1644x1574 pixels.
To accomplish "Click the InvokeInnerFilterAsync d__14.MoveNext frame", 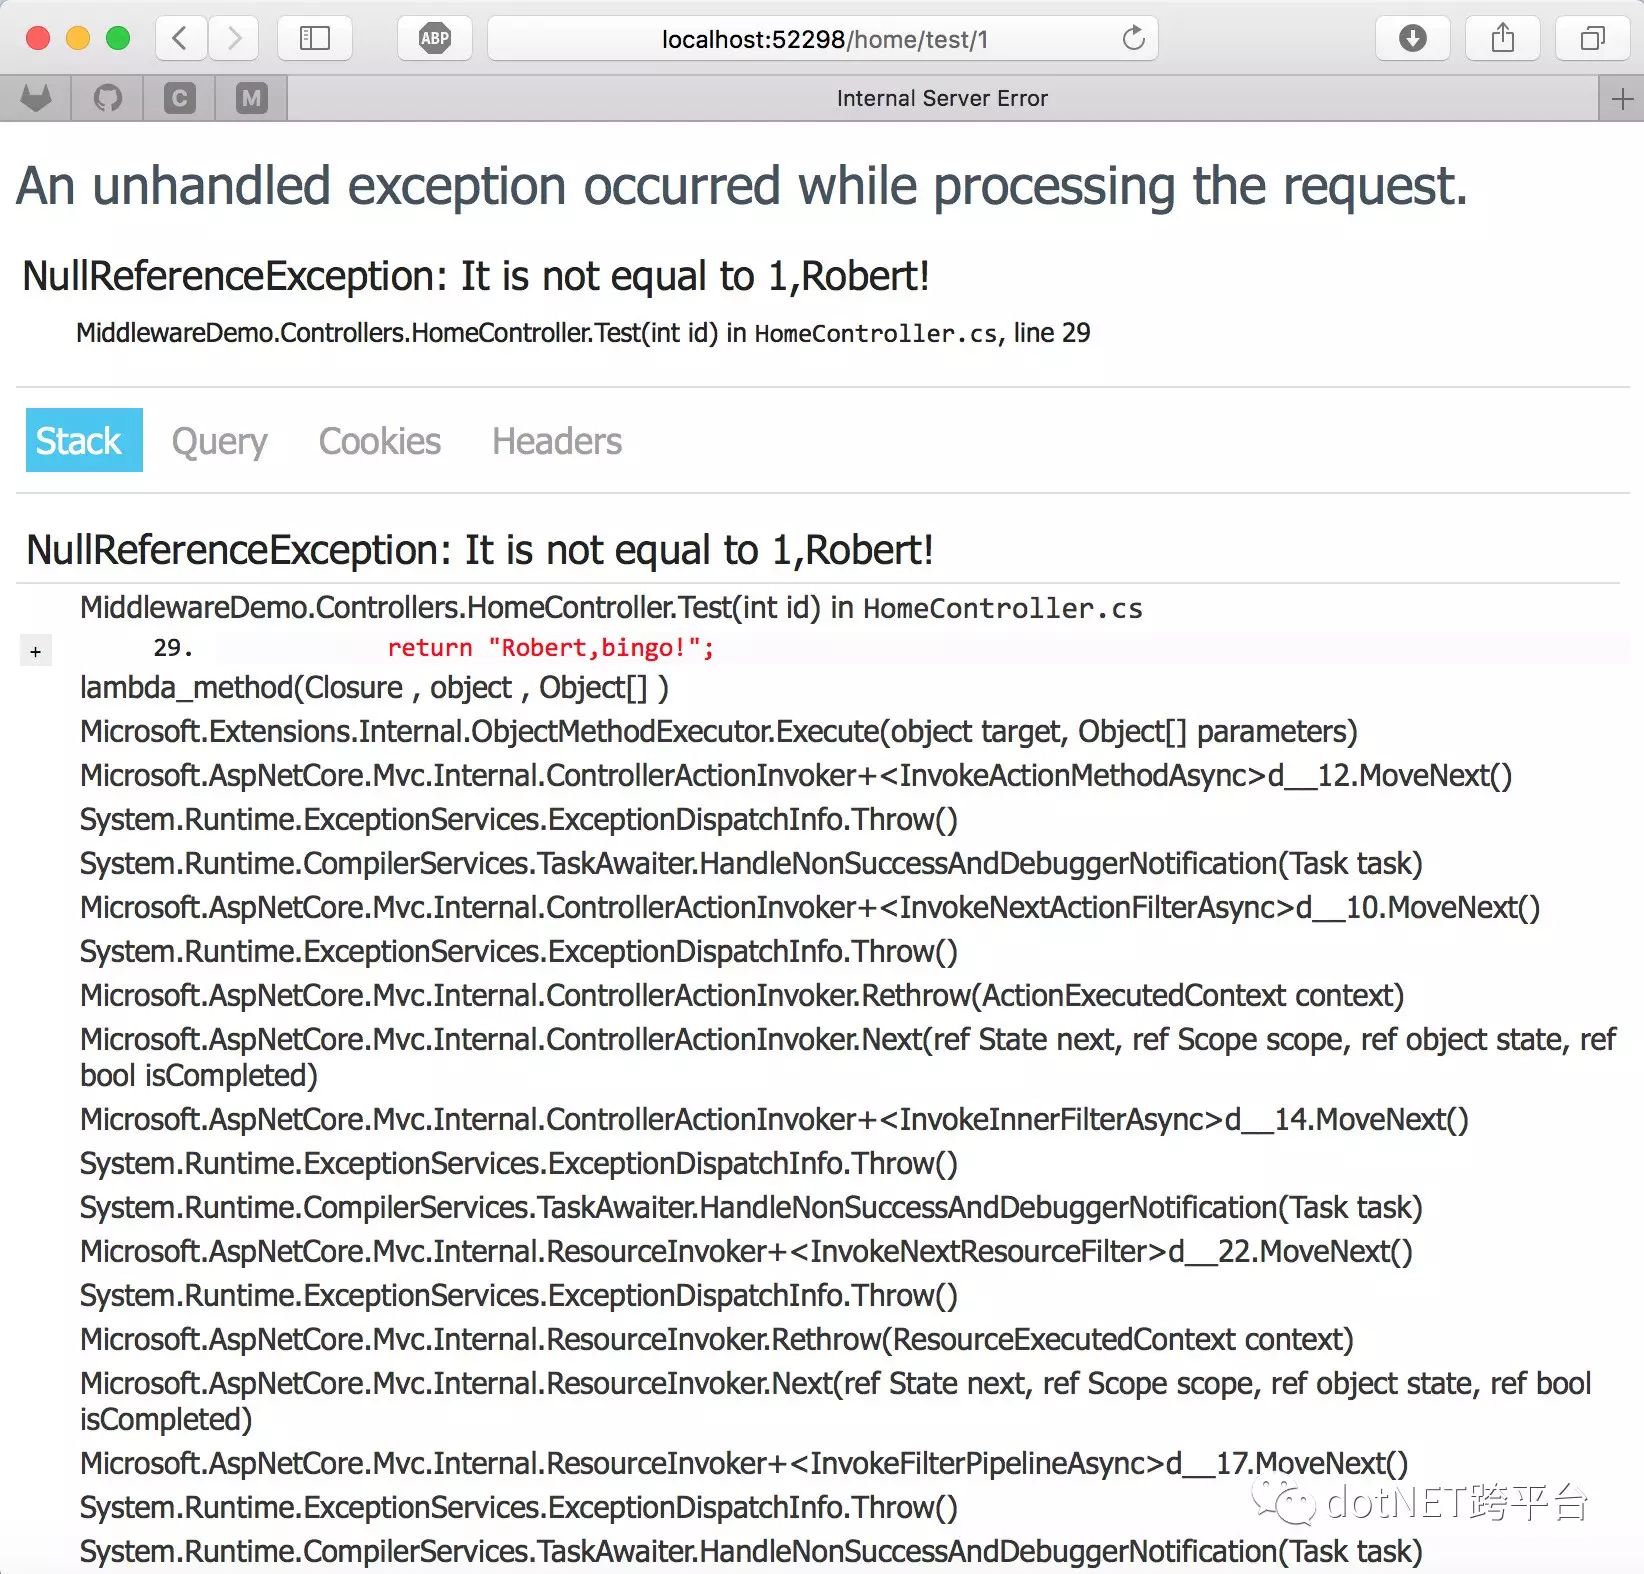I will click(774, 1120).
